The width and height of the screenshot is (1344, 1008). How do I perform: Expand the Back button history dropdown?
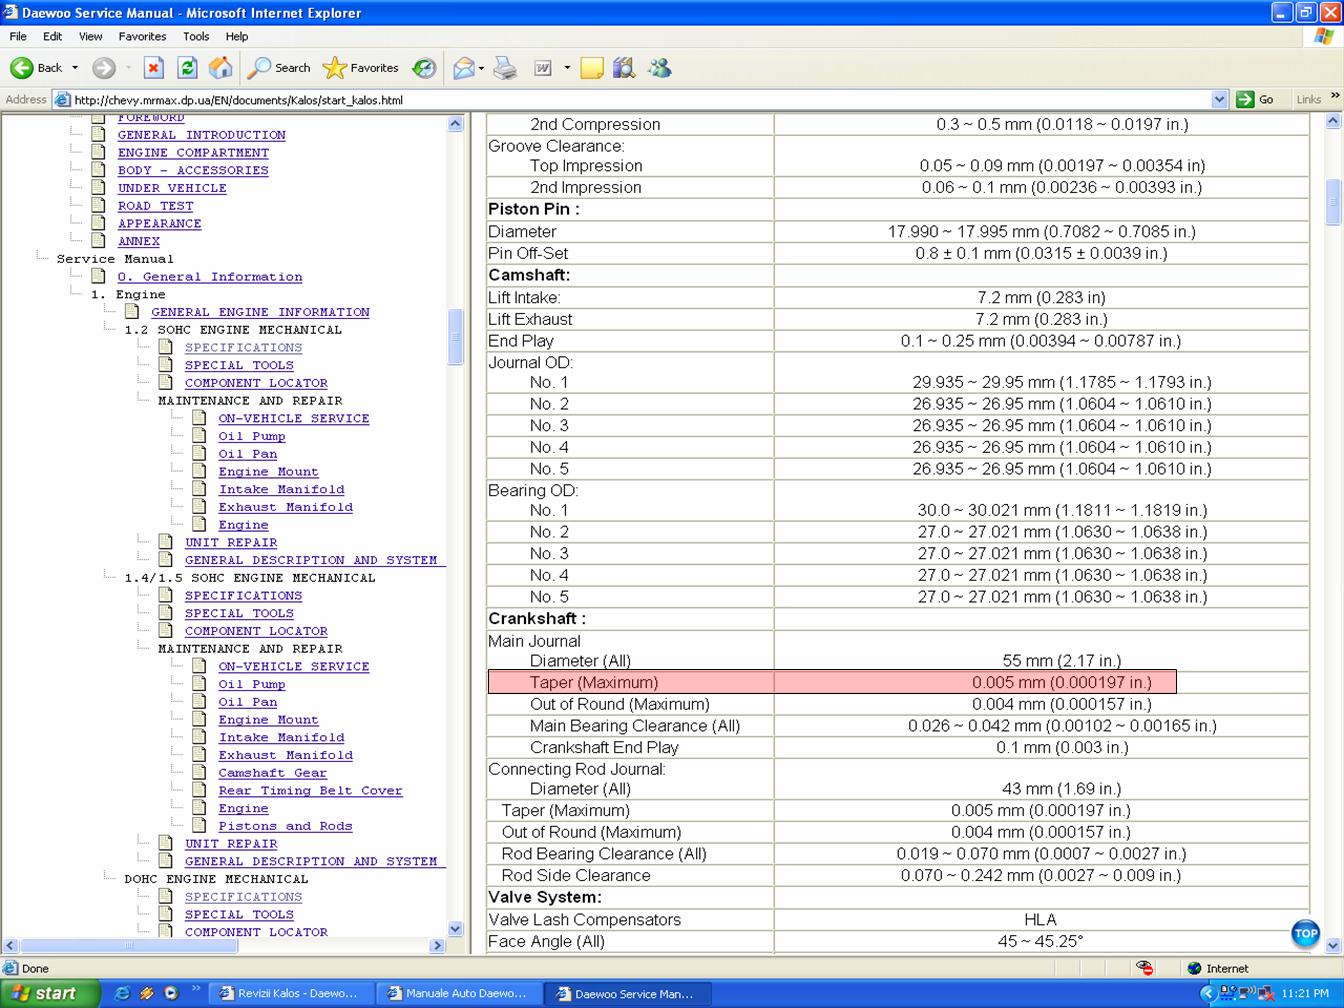point(75,68)
